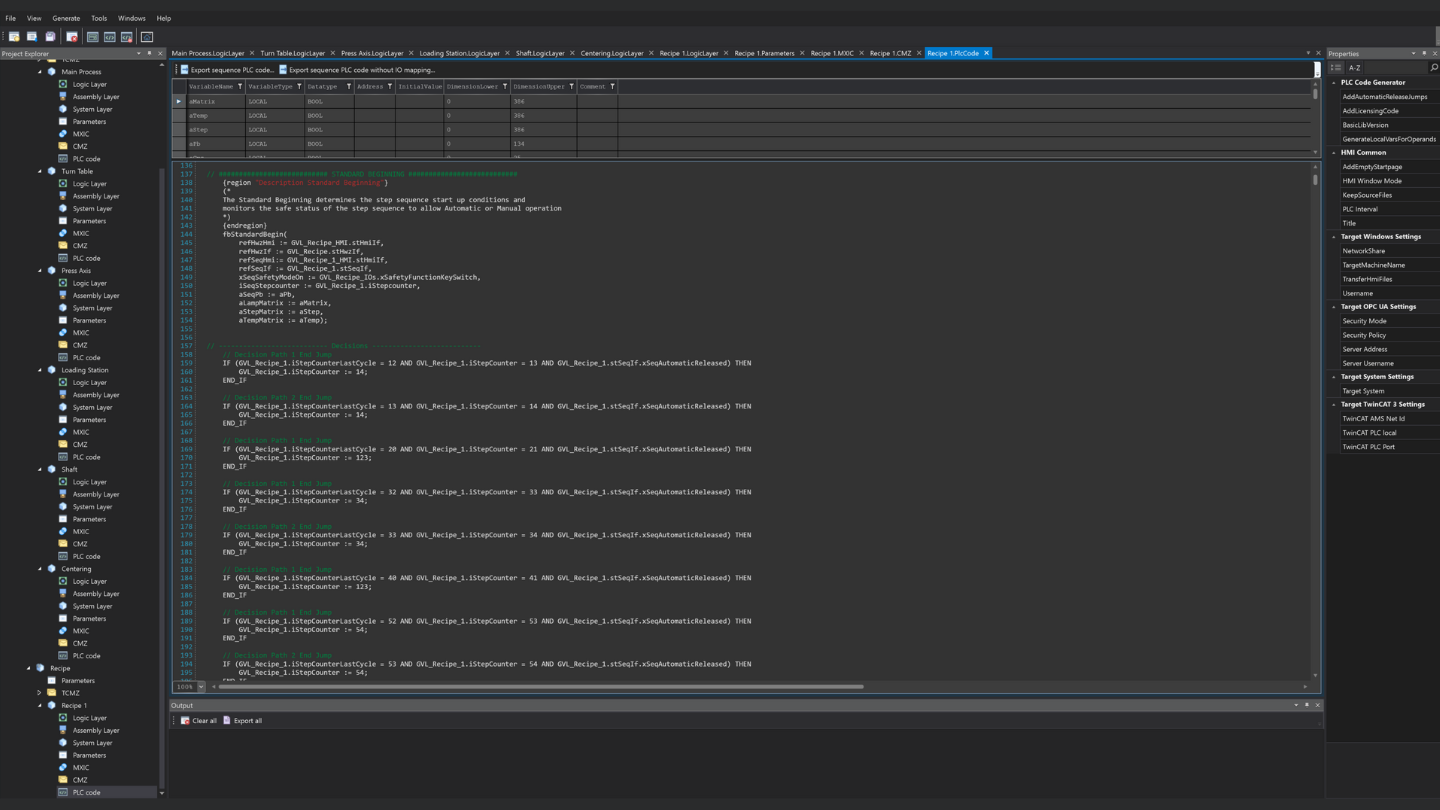Click the aStep variable name cell
Screen dimensions: 1440x810
[x=216, y=129]
